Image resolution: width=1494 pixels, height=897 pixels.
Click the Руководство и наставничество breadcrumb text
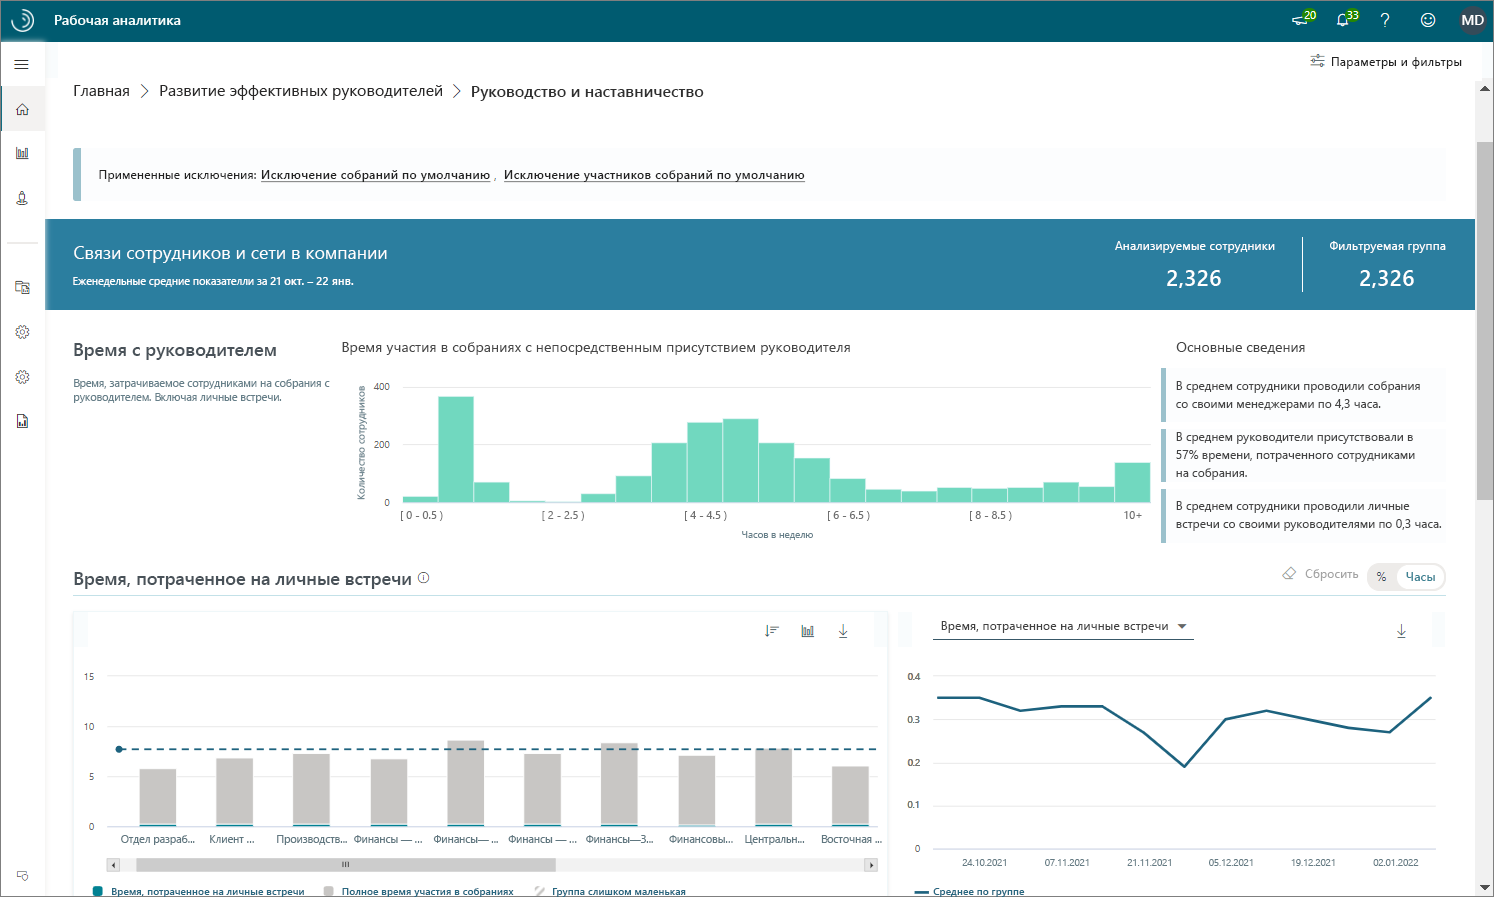pyautogui.click(x=587, y=92)
